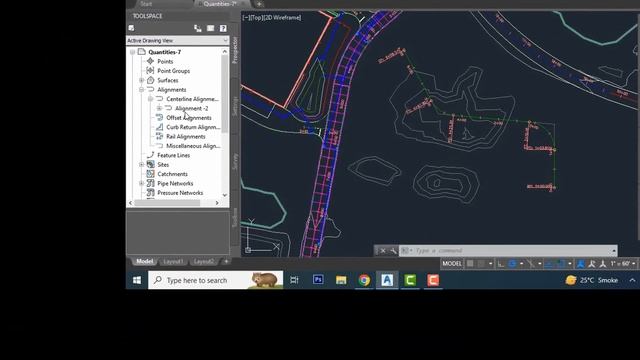Switch to the Settings vertical tab
Viewport: 640px width, 360px height.
pos(235,106)
